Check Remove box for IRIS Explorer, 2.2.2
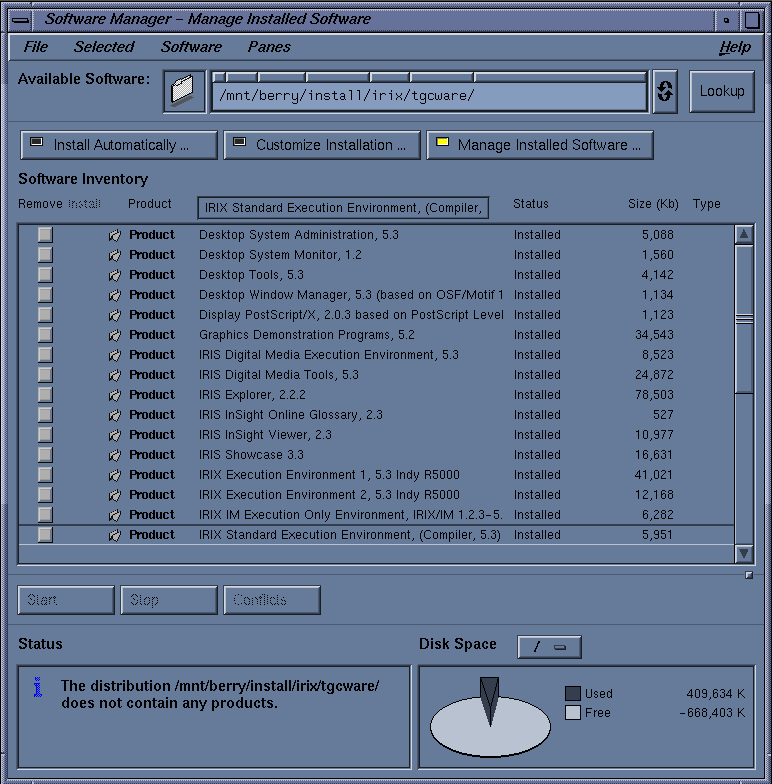 (45, 394)
